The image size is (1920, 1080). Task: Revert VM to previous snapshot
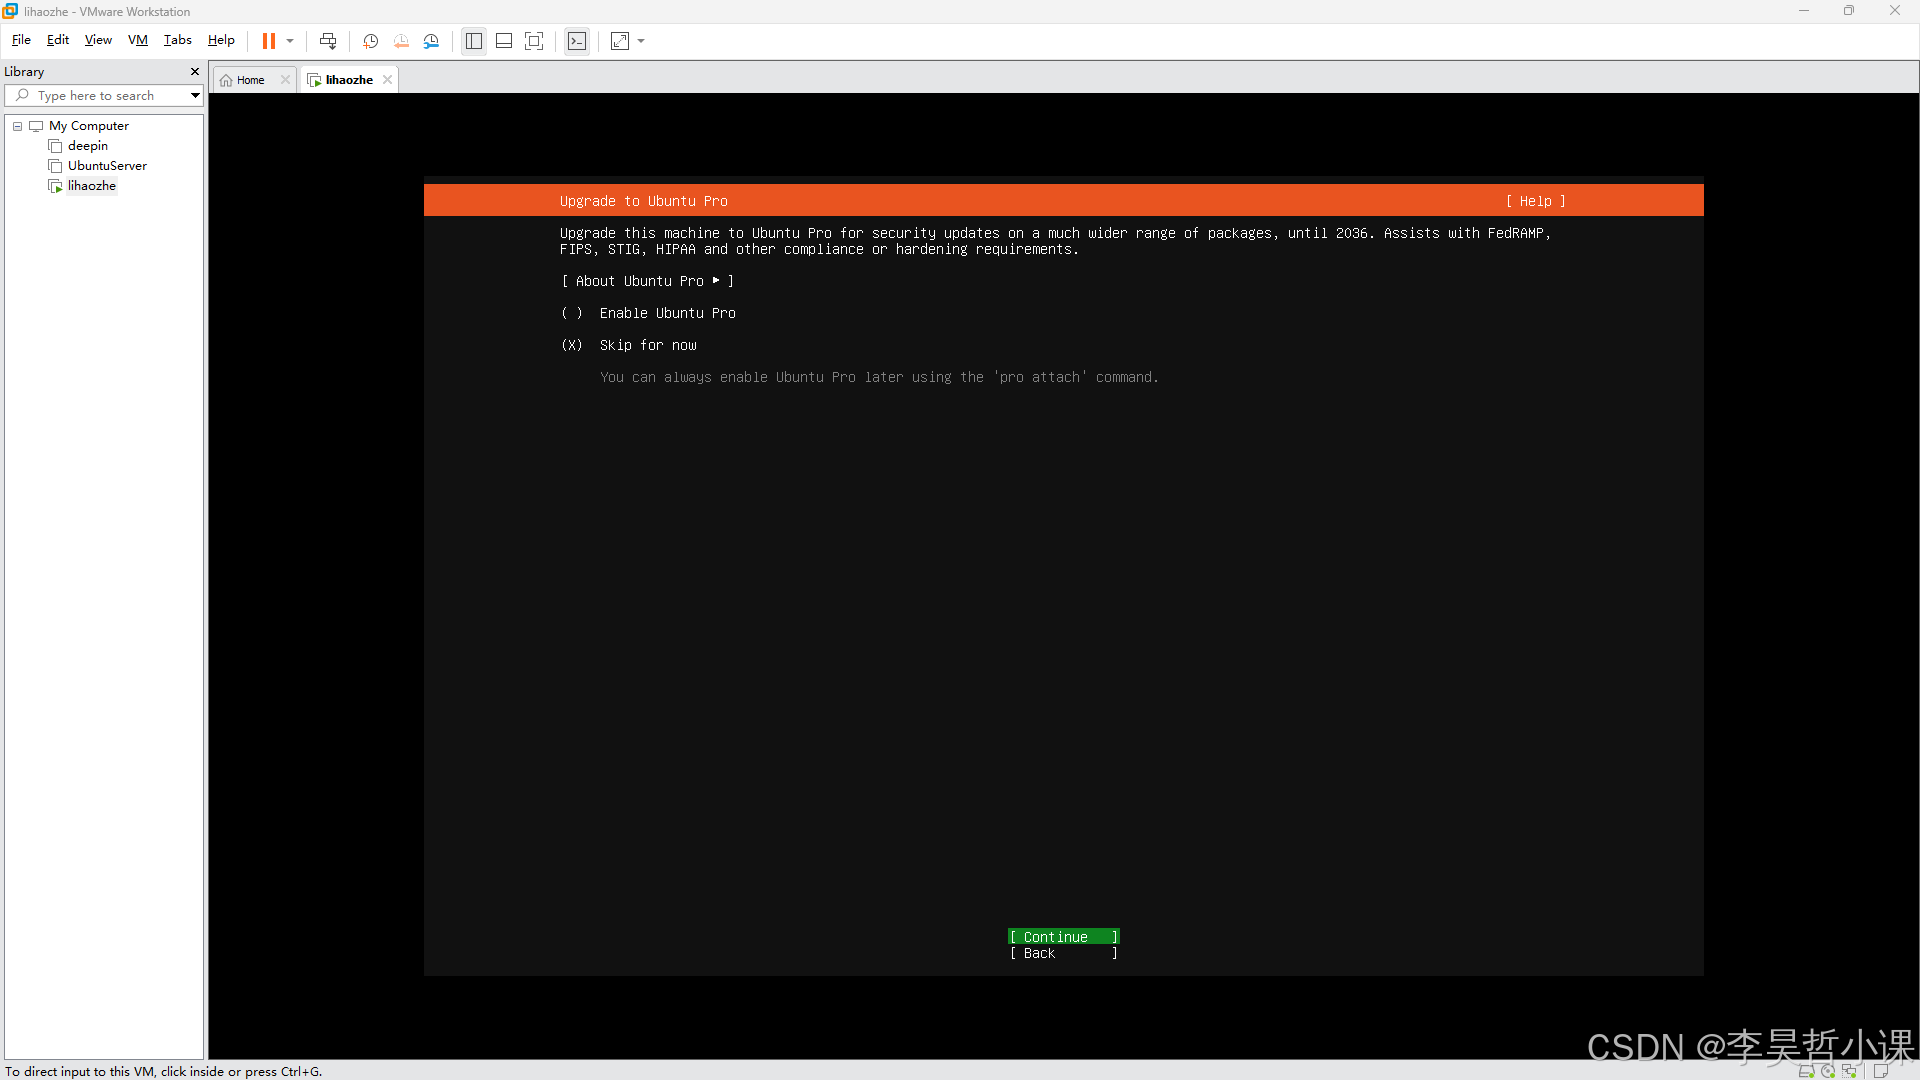coord(401,41)
